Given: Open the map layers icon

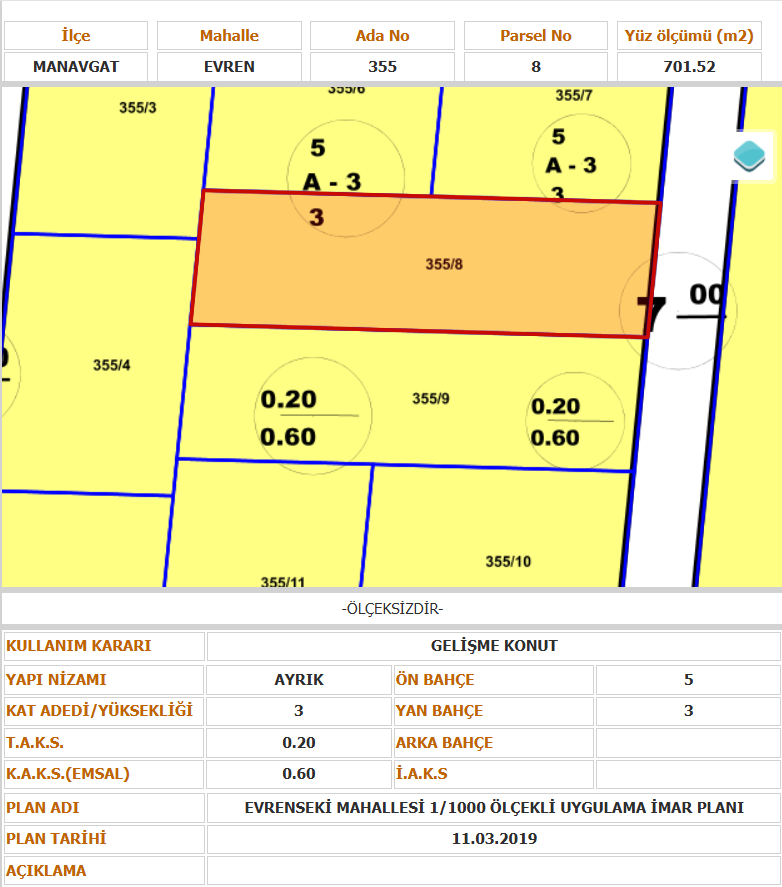Looking at the screenshot, I should click(x=748, y=154).
